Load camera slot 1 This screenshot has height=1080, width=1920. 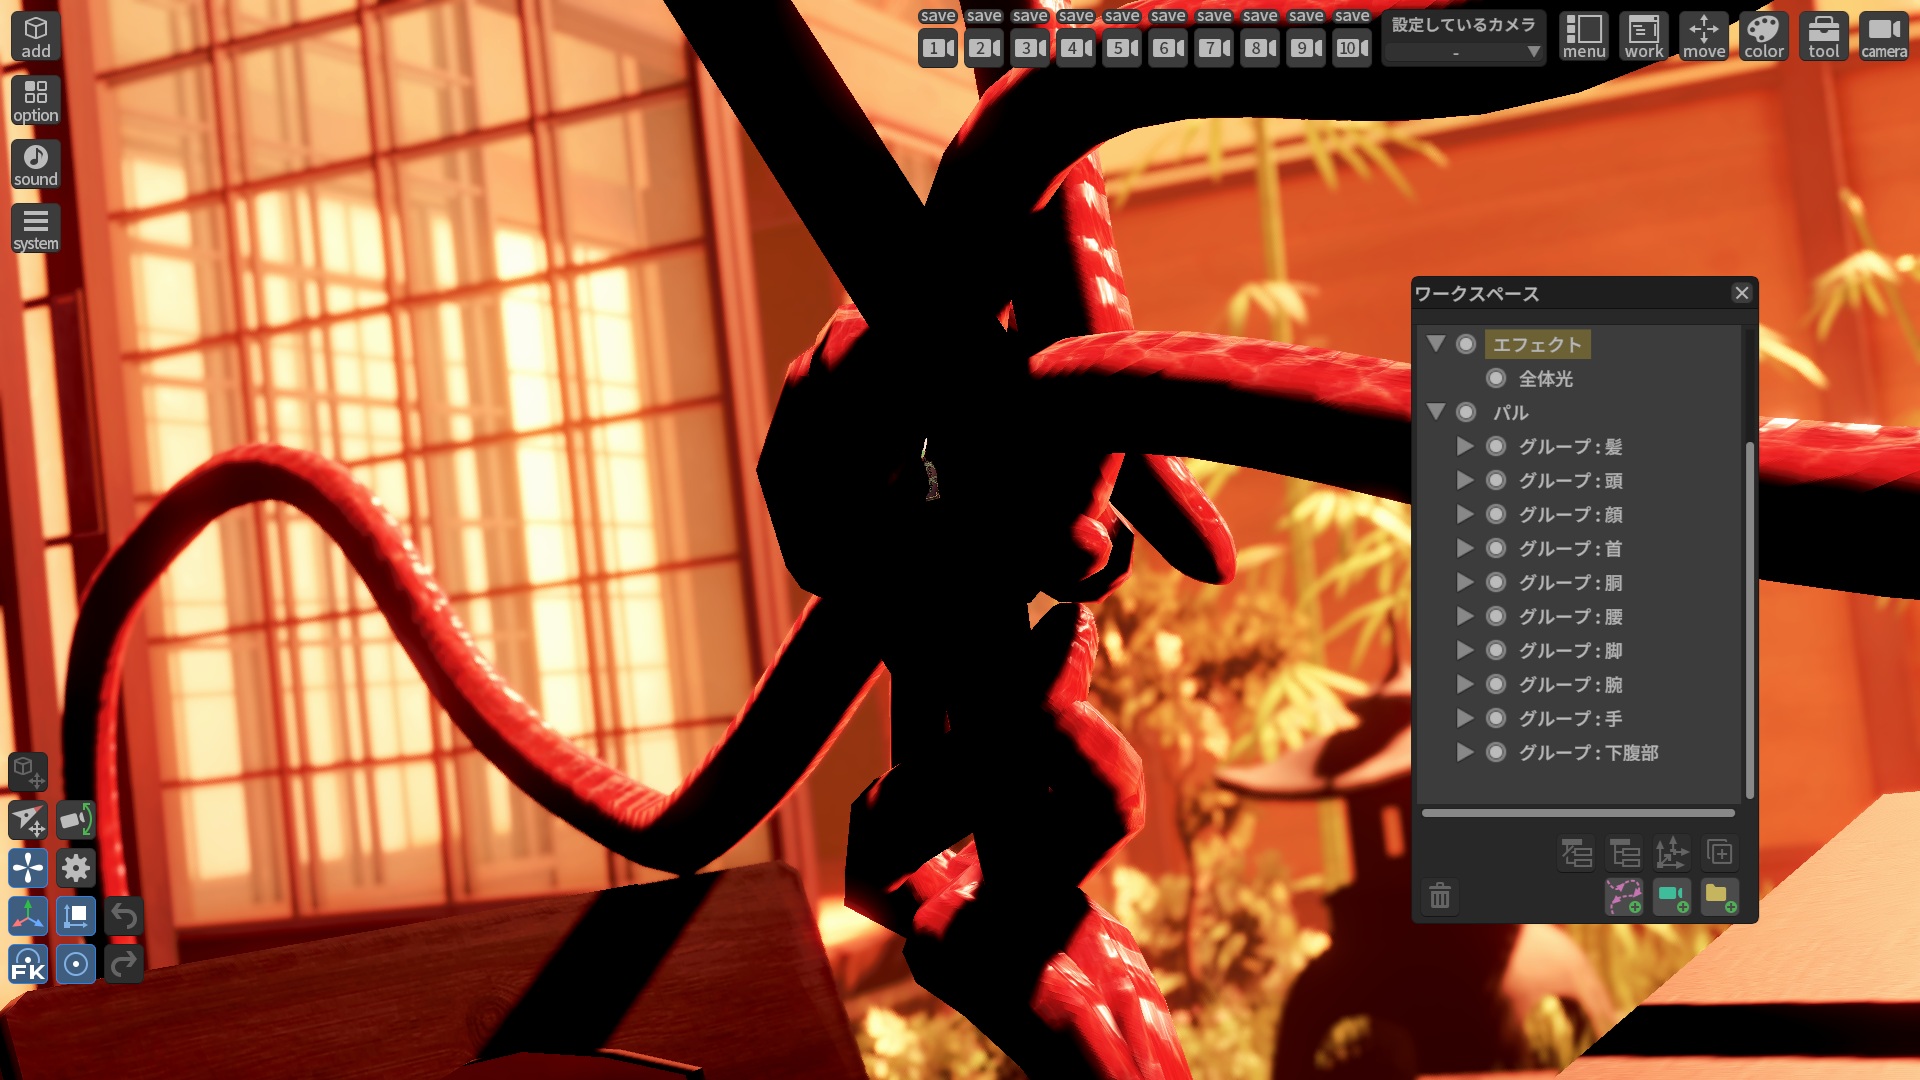pos(938,48)
